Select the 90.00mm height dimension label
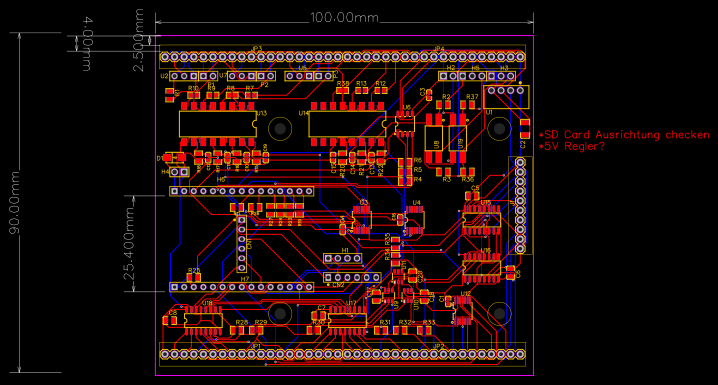718x385 pixels. pyautogui.click(x=15, y=202)
